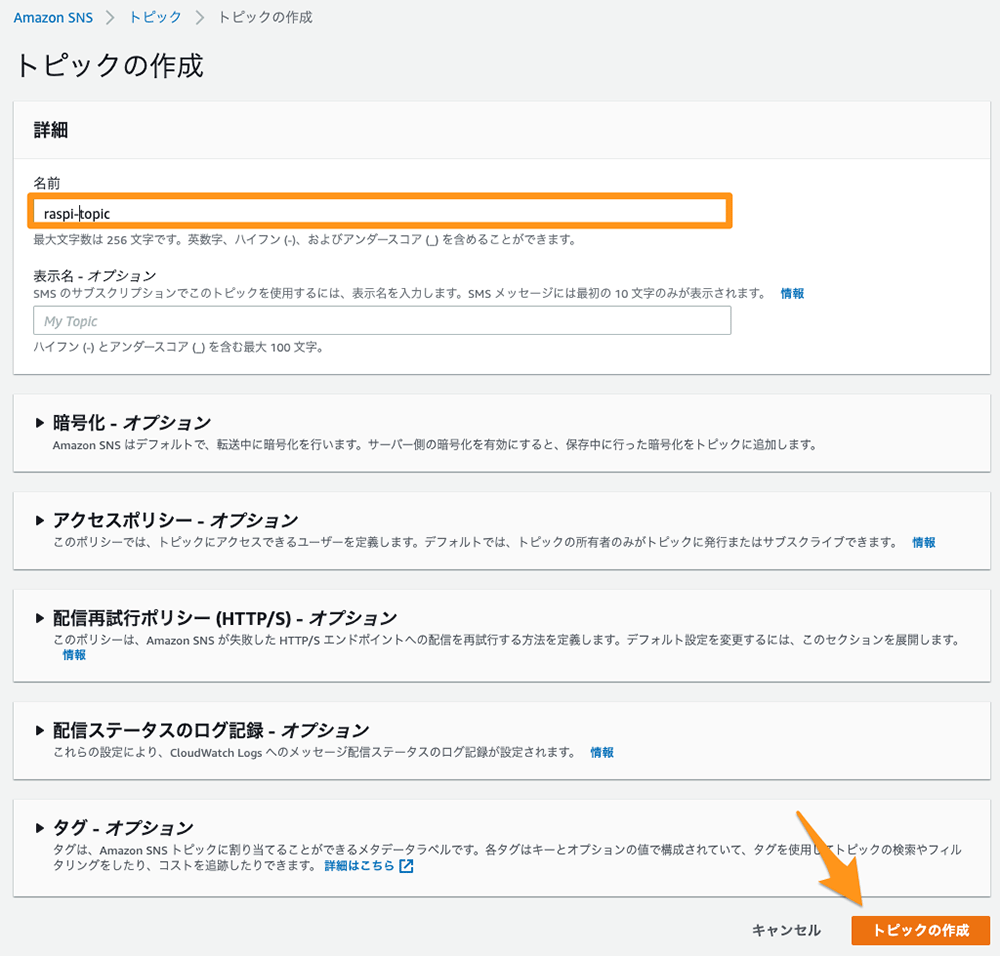Click the キャンセル button
The height and width of the screenshot is (956, 1000).
[786, 929]
